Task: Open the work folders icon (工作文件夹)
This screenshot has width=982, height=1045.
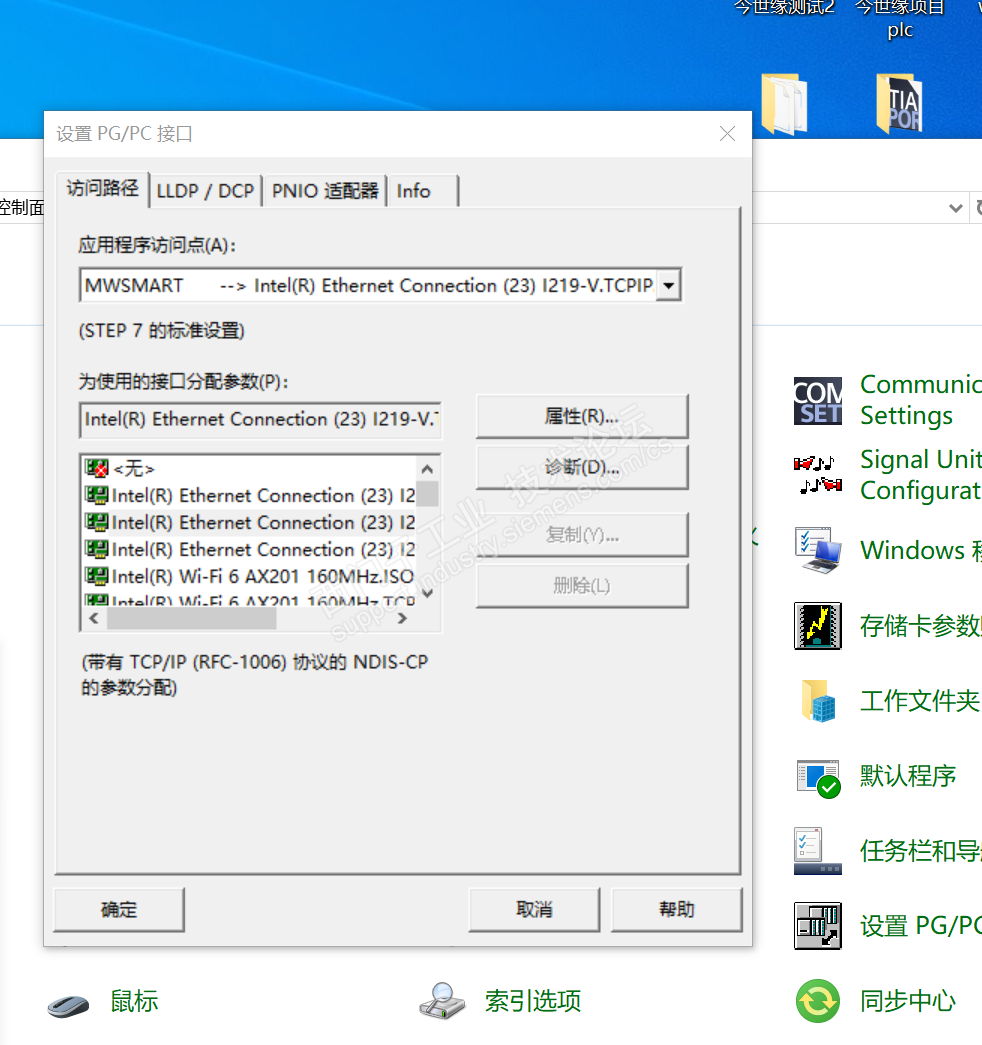Action: coord(819,700)
